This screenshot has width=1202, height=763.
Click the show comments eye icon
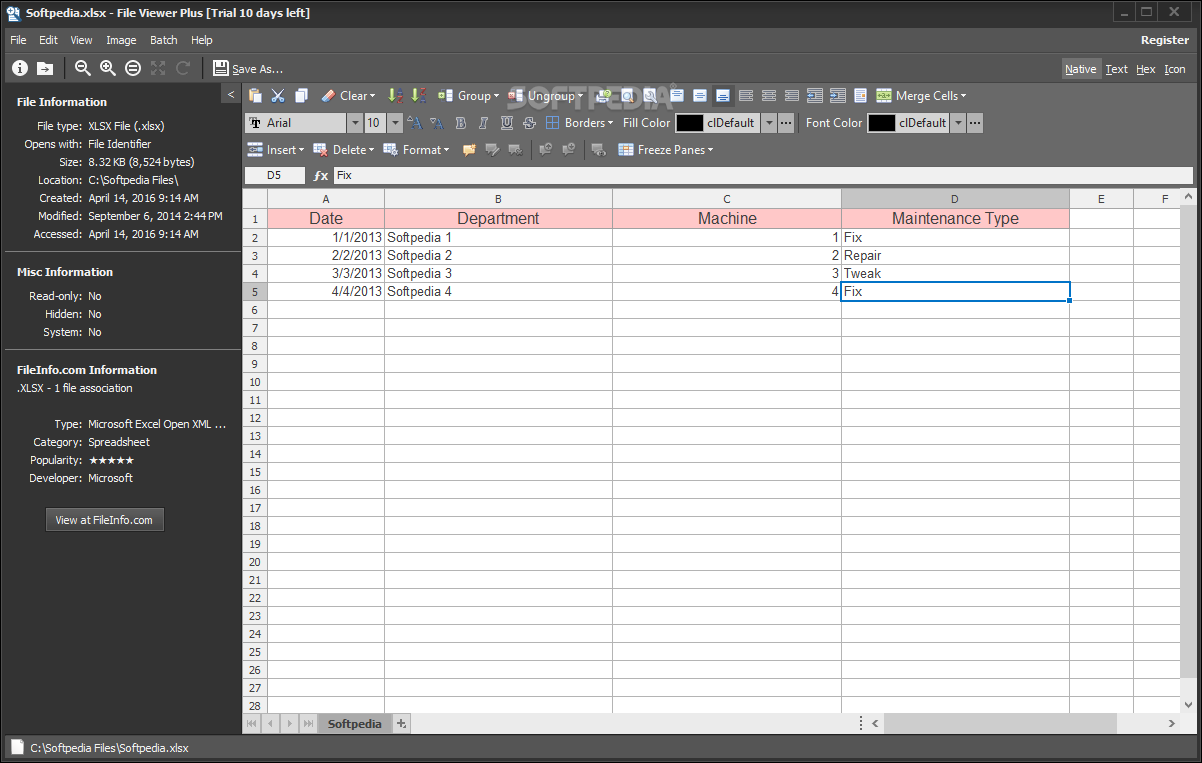pos(599,150)
